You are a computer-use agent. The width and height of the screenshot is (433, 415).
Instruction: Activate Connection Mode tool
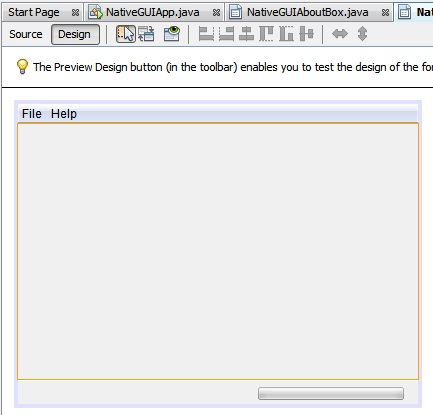coord(146,34)
